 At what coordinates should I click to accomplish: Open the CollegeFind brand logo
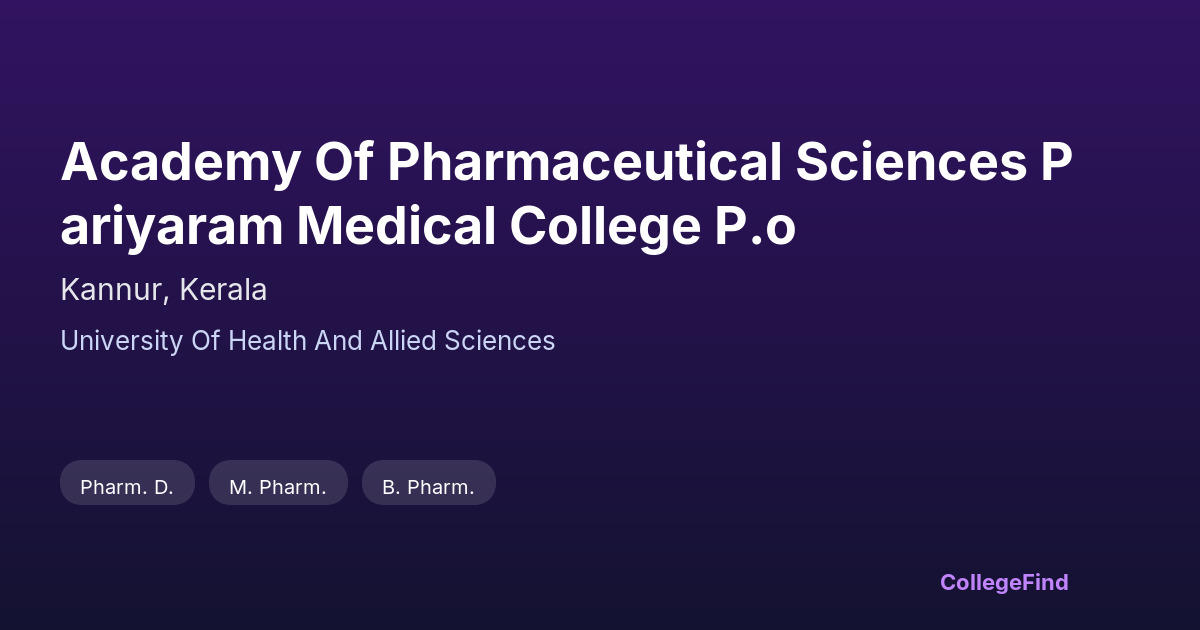click(x=1003, y=582)
